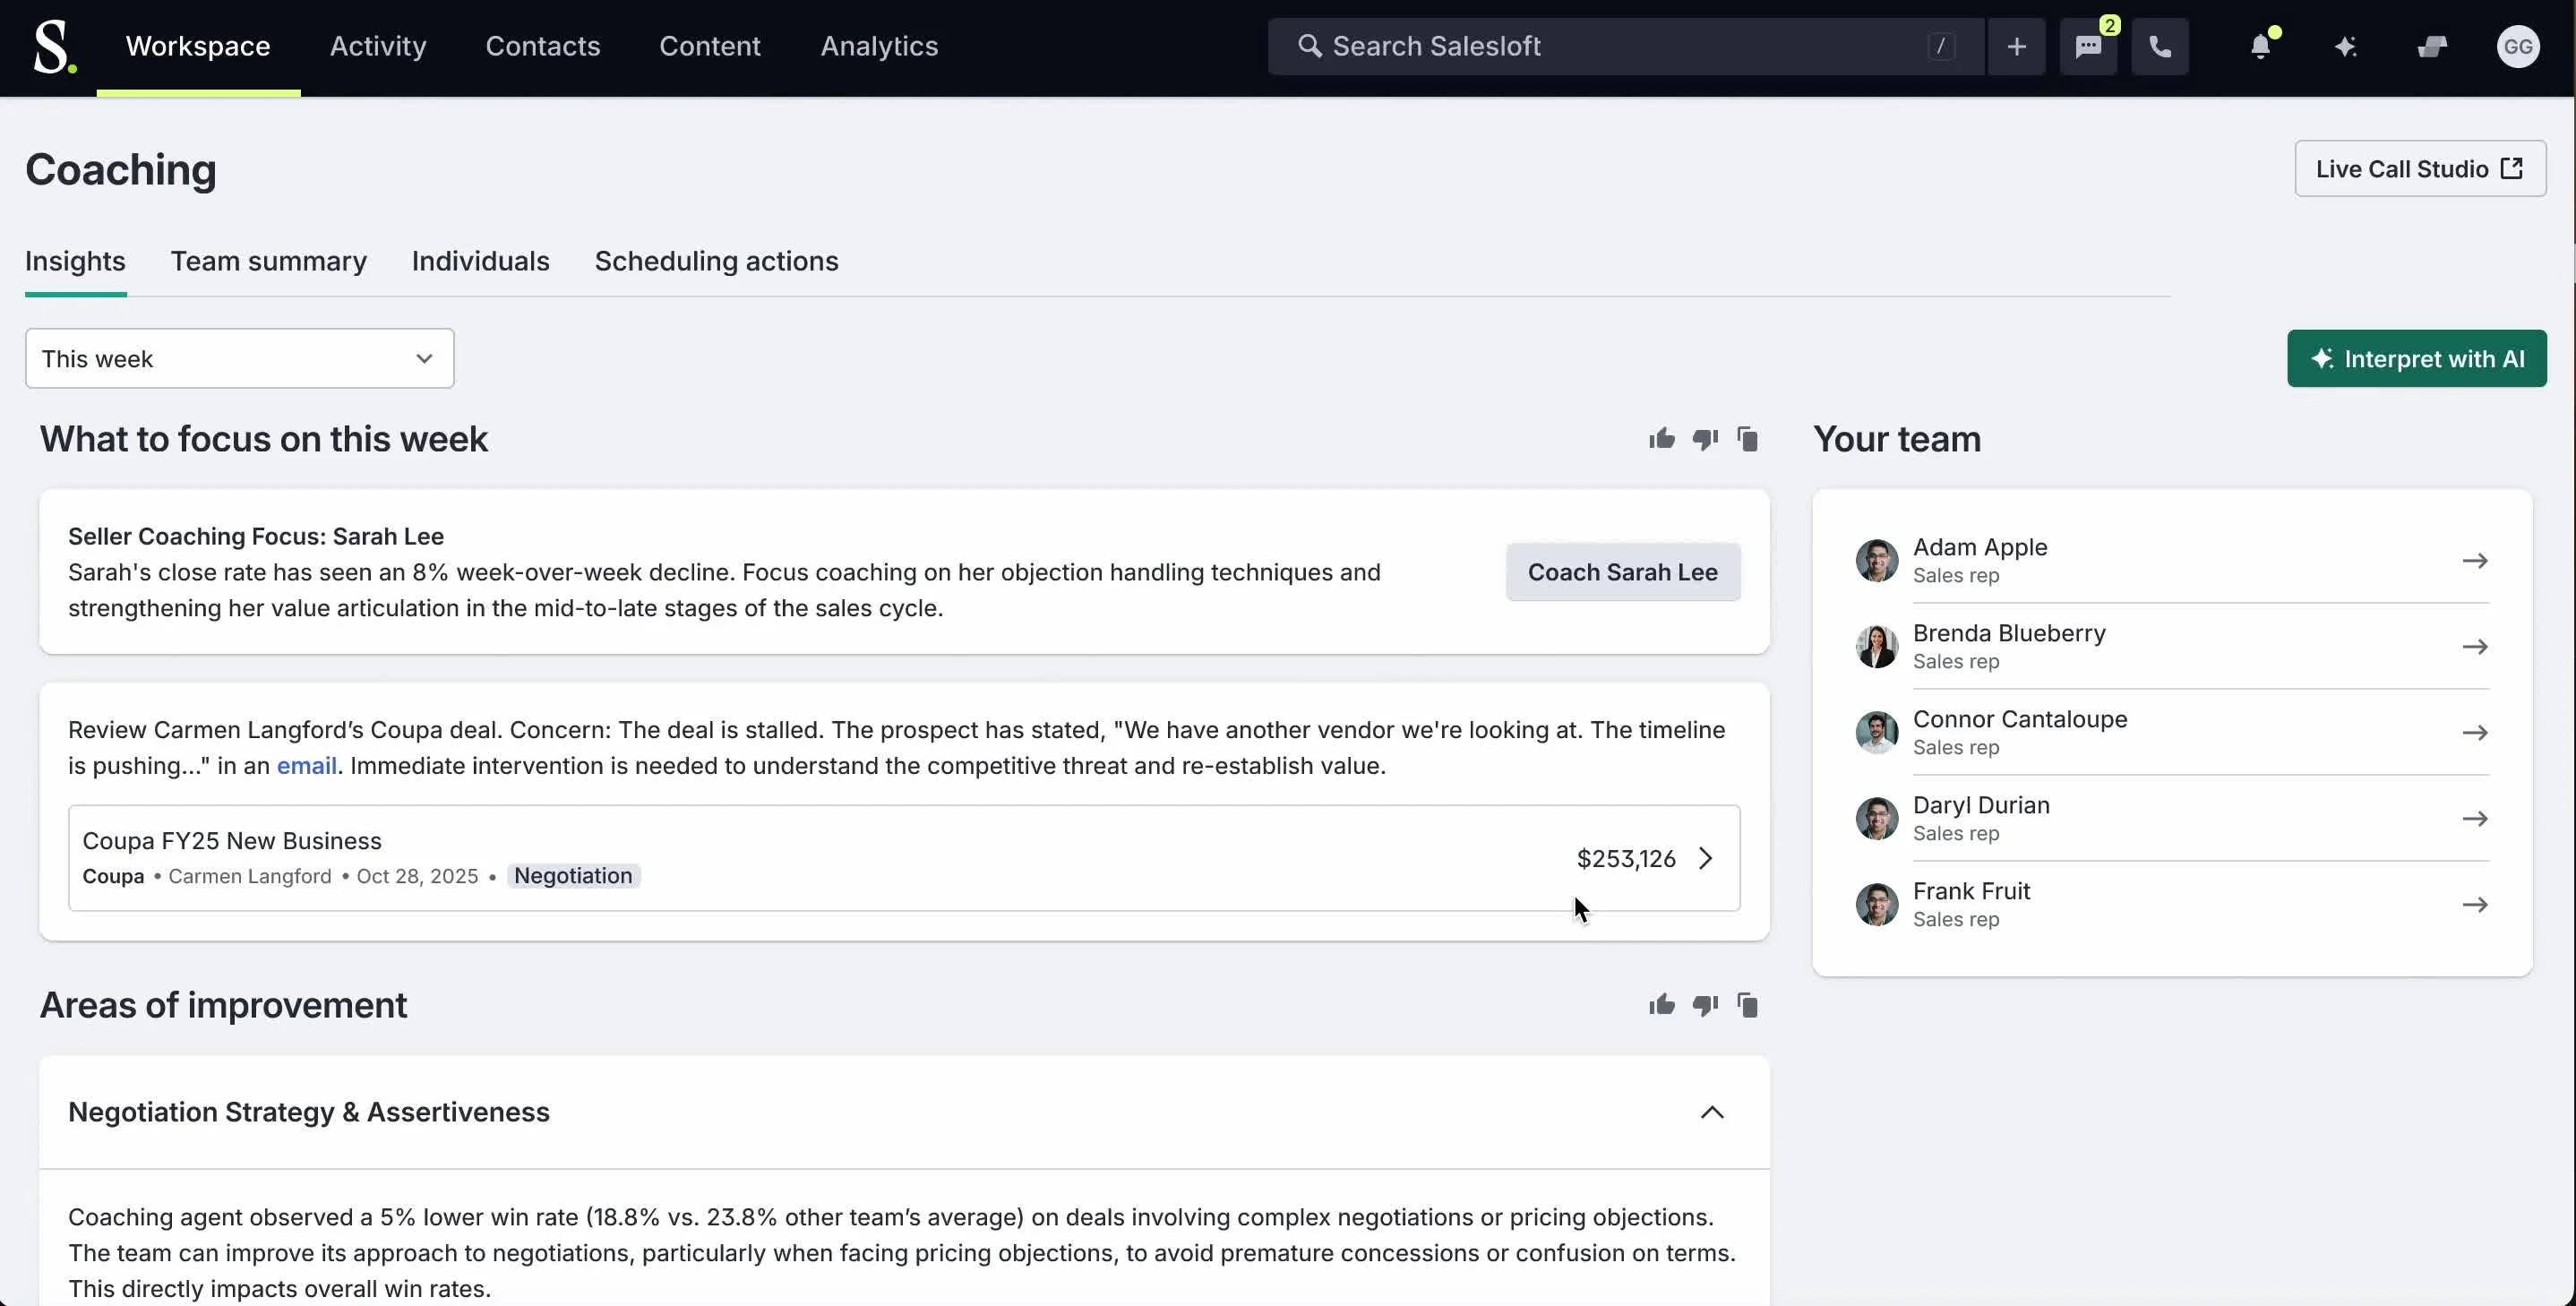Thumbs up the weekly focus section
The width and height of the screenshot is (2576, 1306).
[1661, 439]
